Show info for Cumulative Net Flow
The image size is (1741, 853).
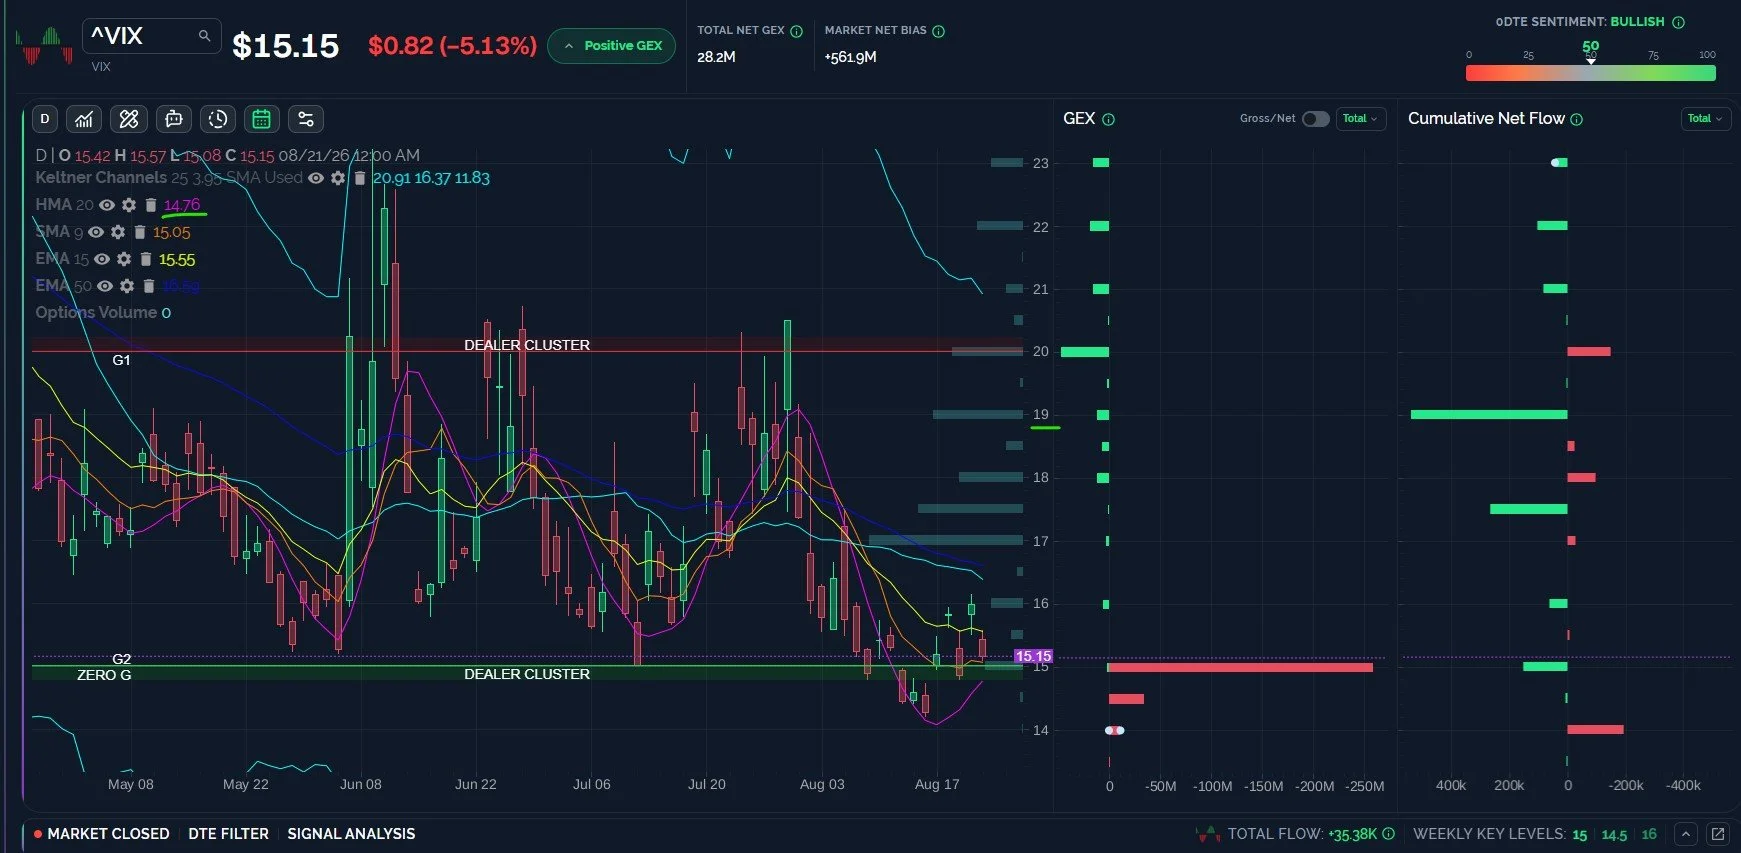[1577, 119]
